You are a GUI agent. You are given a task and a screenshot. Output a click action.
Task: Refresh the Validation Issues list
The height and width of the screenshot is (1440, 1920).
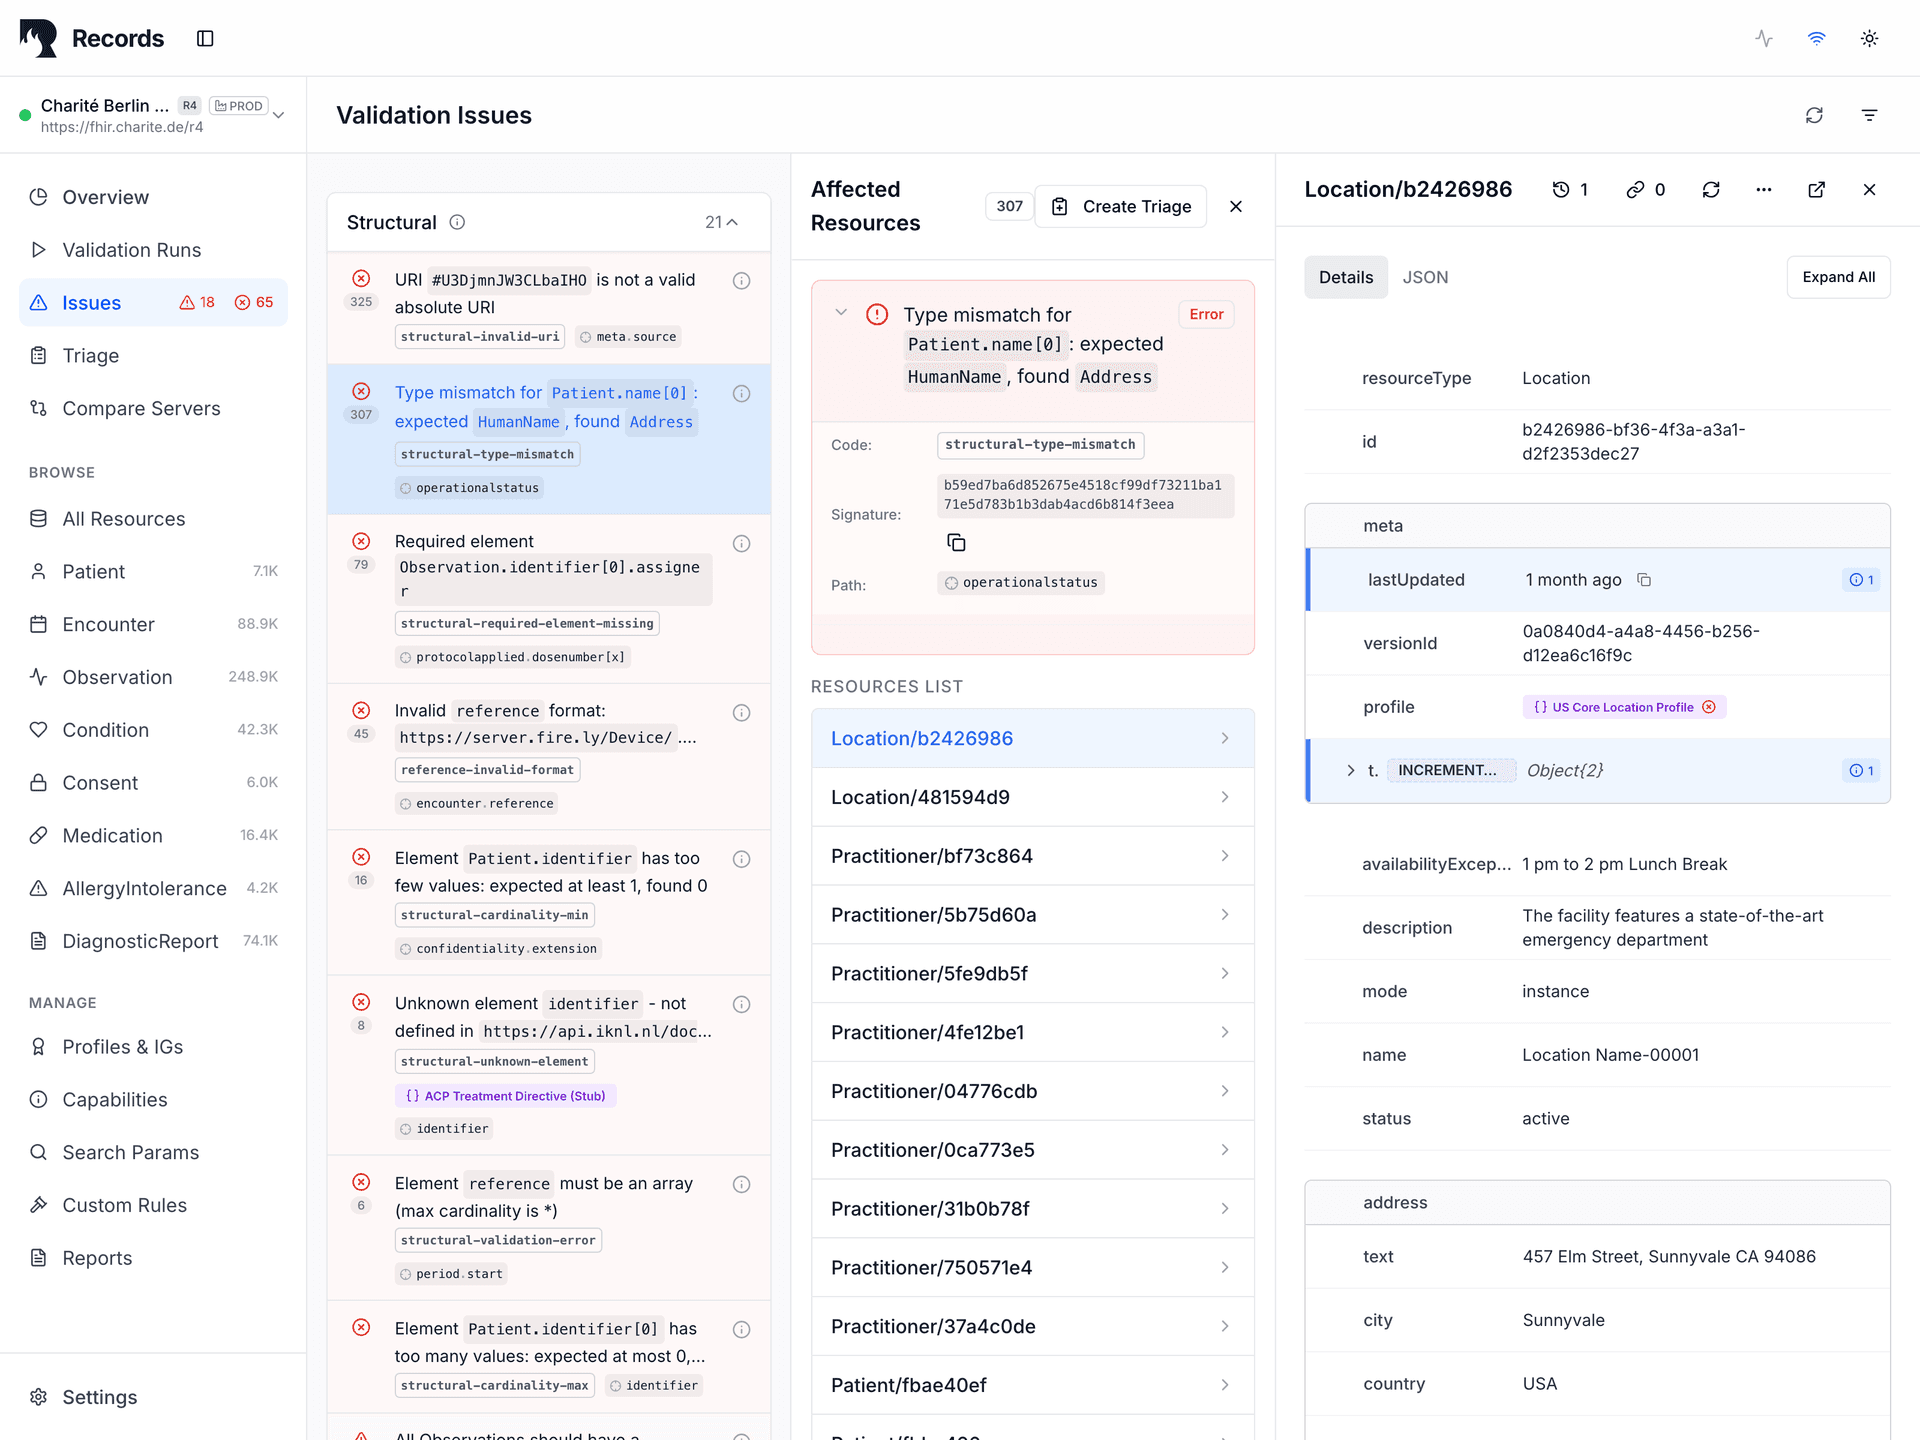(x=1815, y=114)
